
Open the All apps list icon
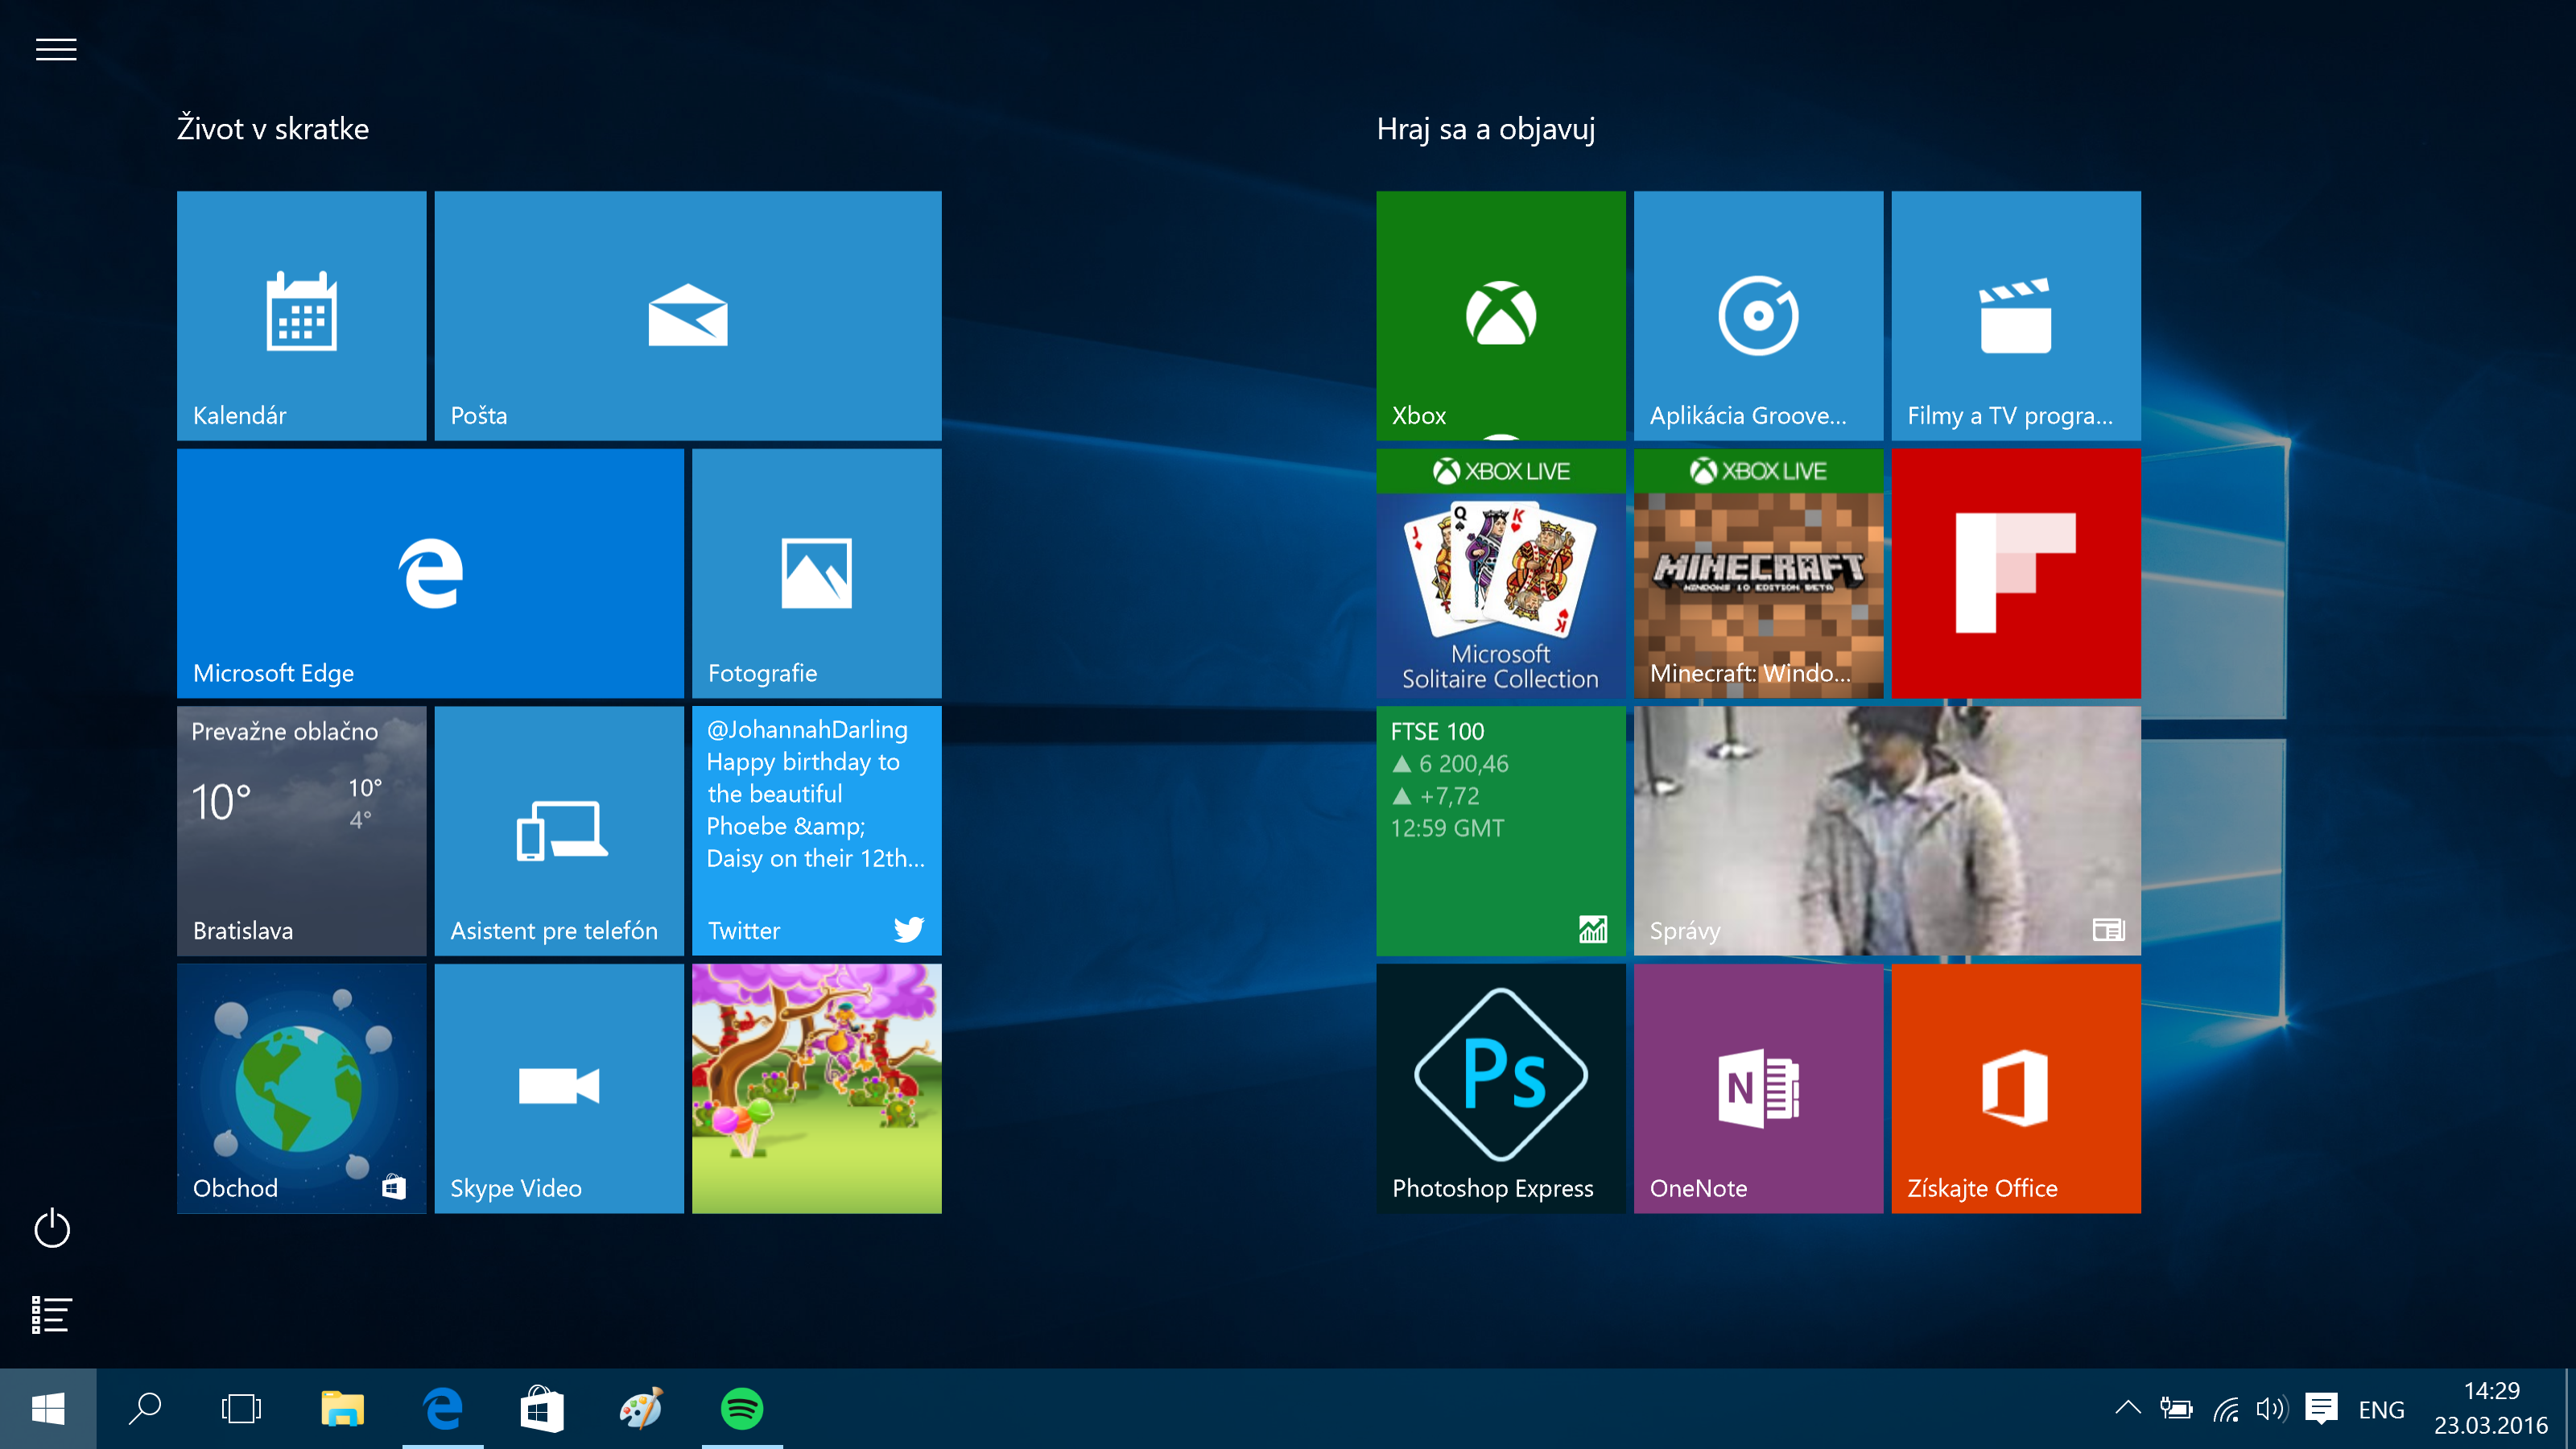[x=51, y=1314]
